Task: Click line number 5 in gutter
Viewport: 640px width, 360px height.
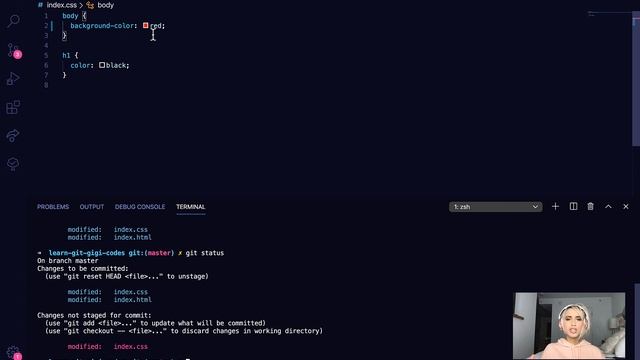Action: click(x=46, y=55)
